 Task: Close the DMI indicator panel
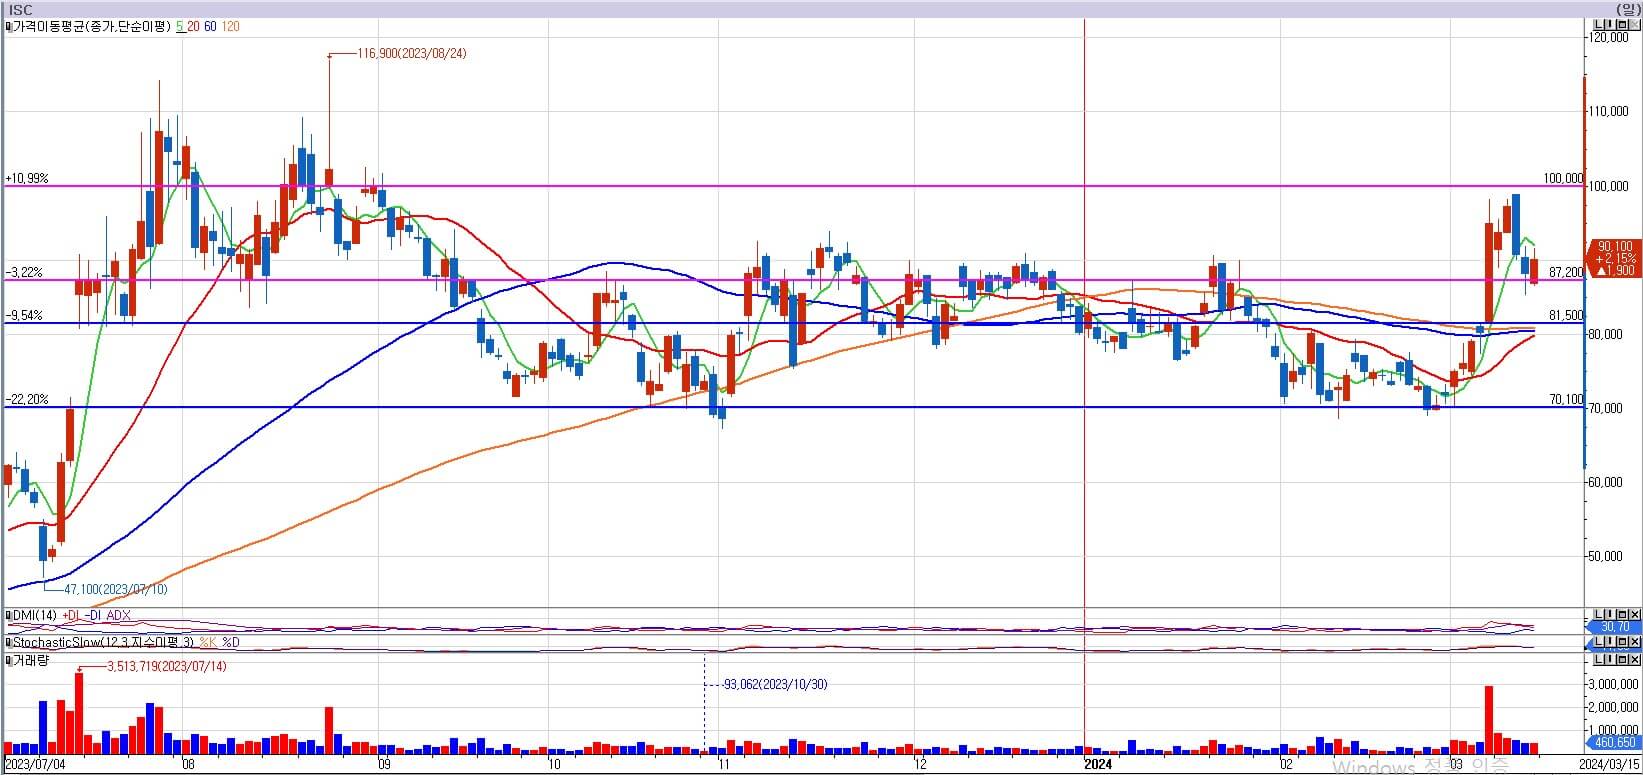[x=1634, y=614]
